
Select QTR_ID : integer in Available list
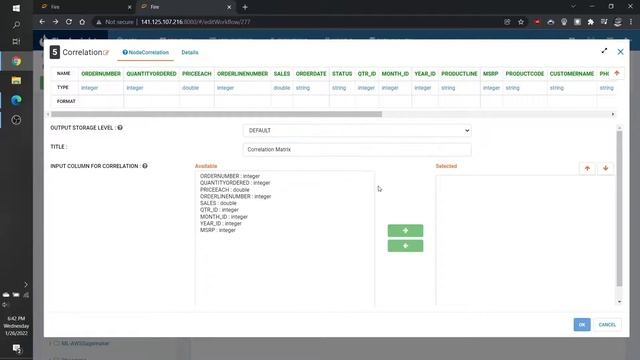(219, 210)
